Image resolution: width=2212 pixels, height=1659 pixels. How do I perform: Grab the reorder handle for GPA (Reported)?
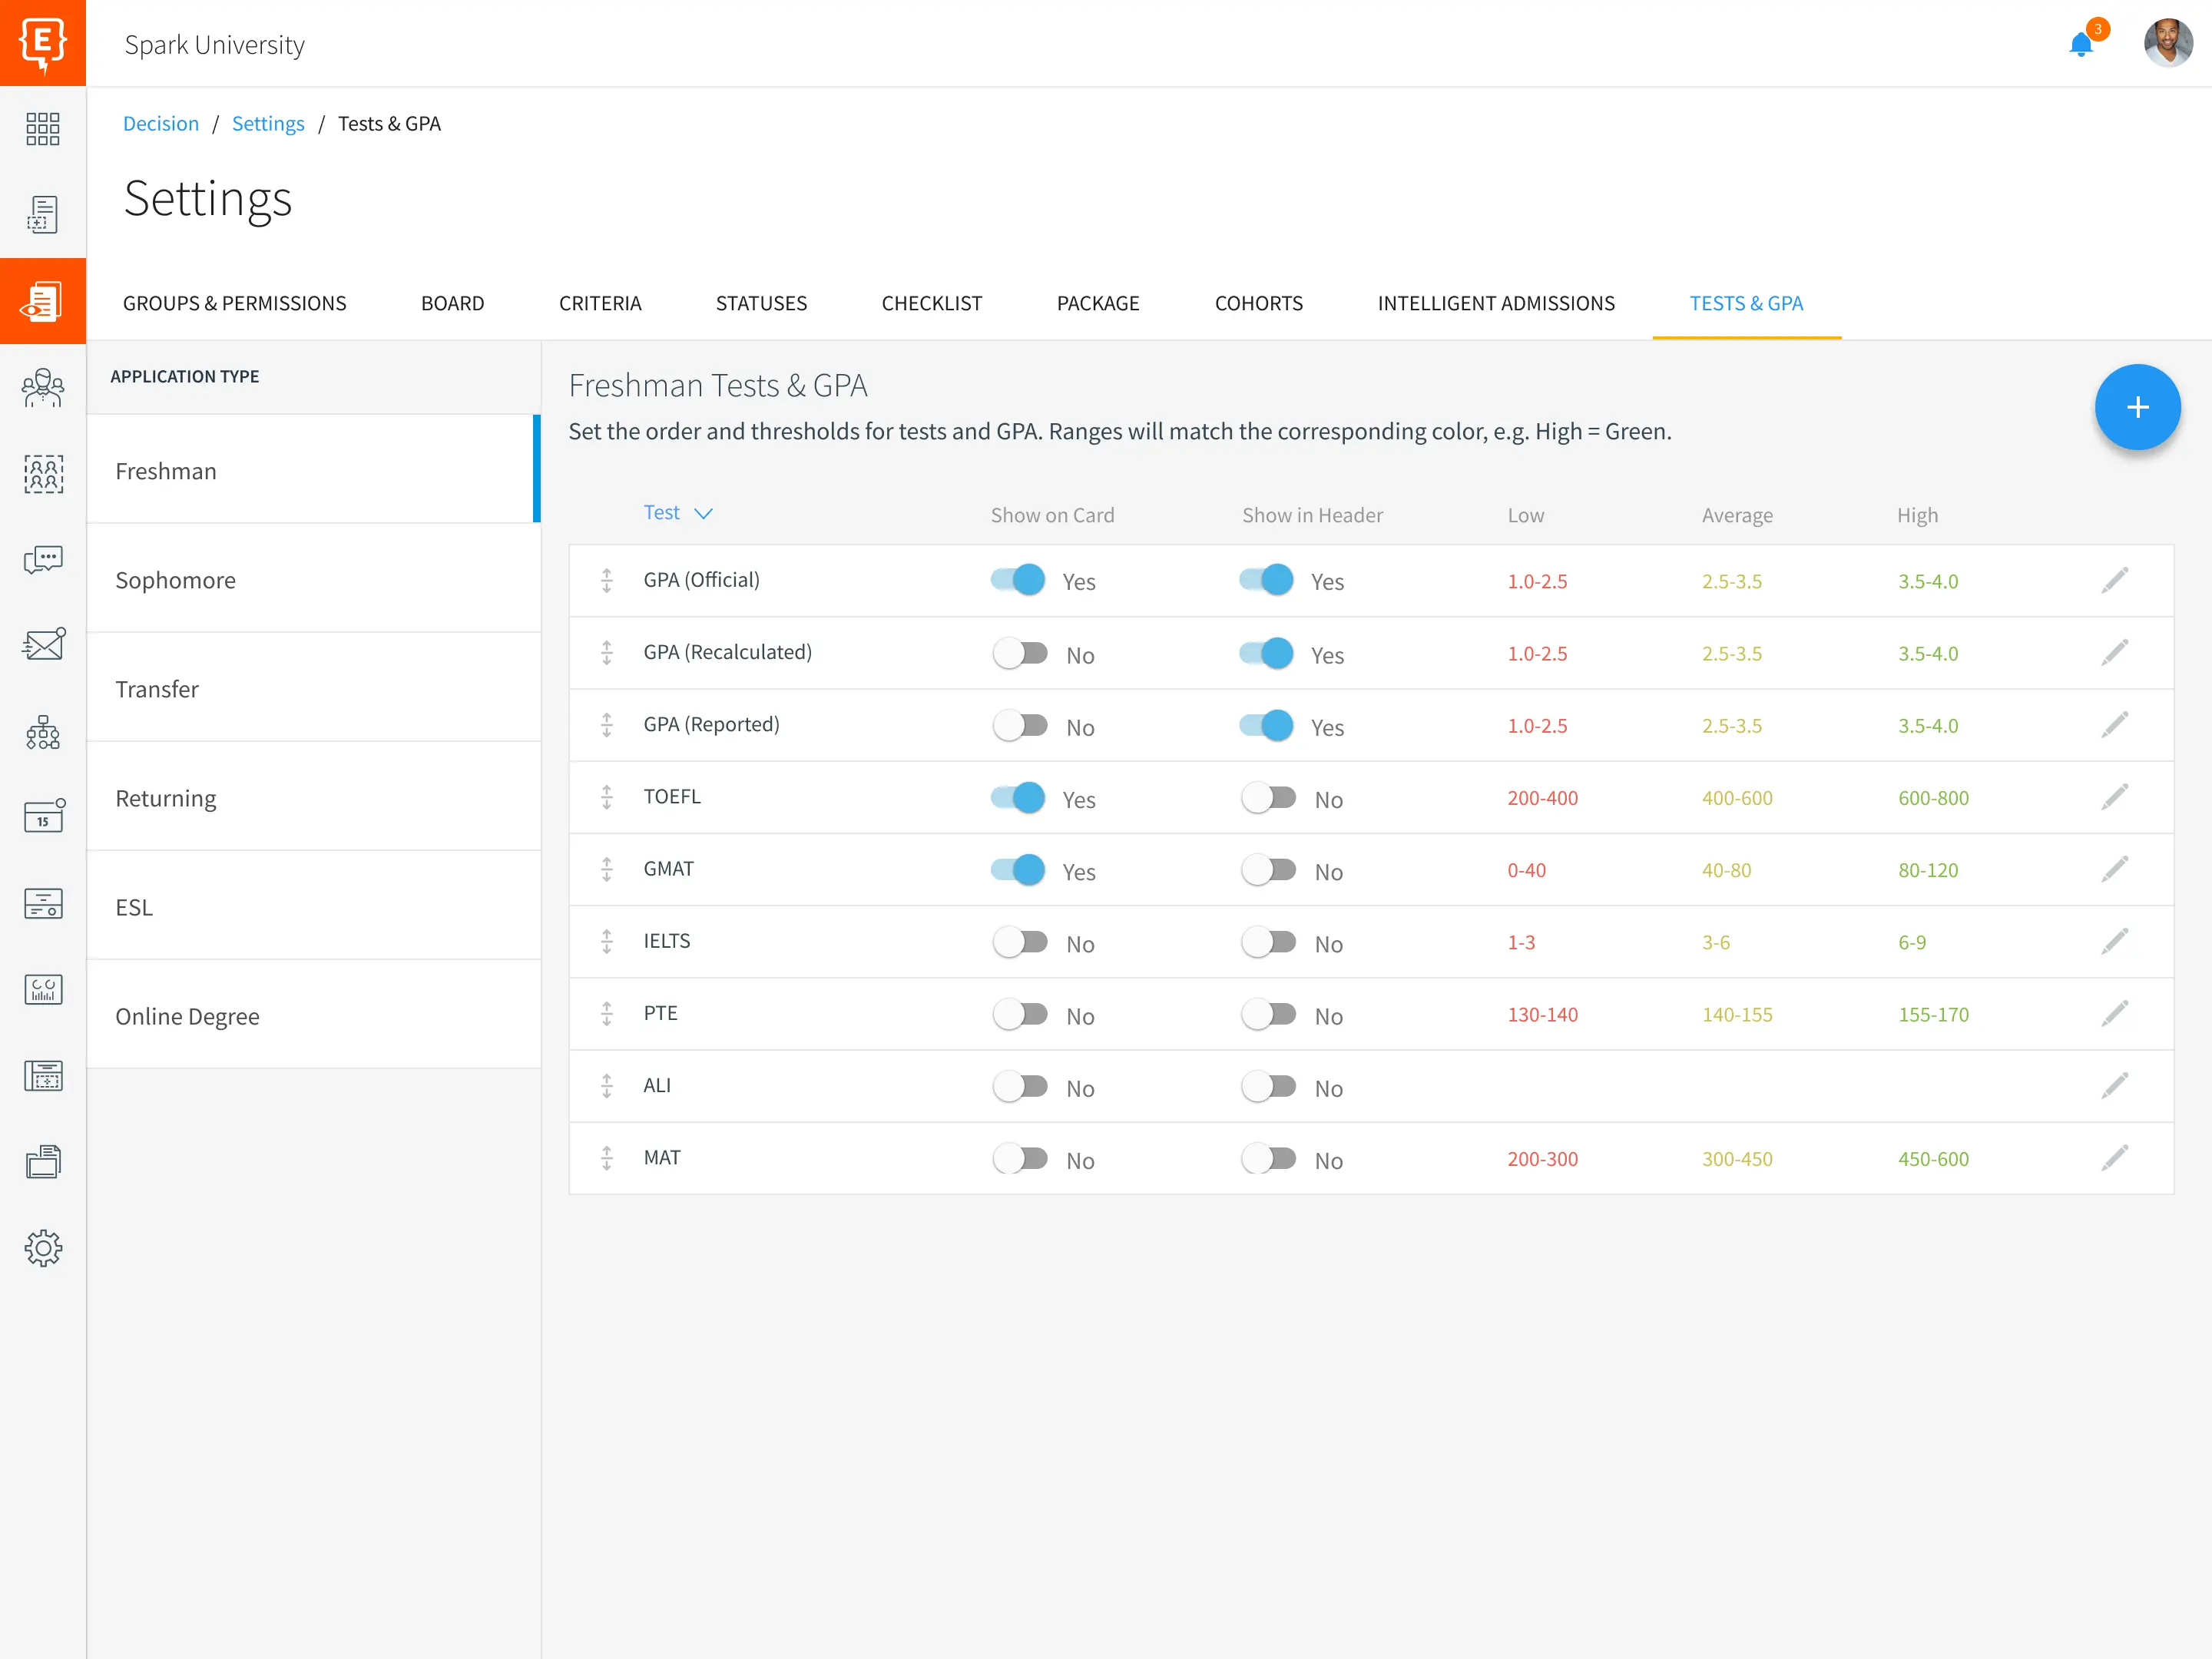tap(606, 725)
